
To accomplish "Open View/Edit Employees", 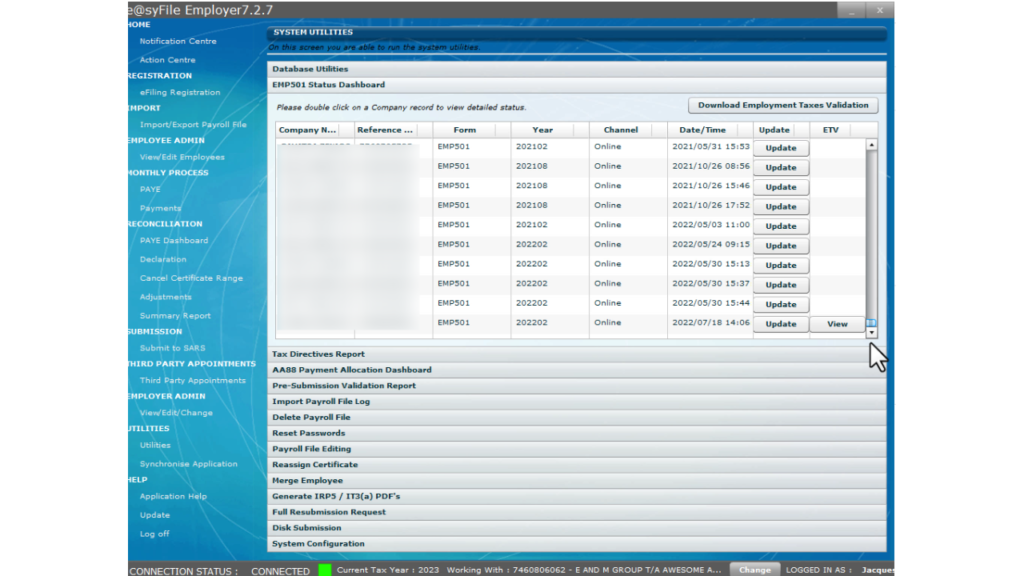I will tap(182, 157).
